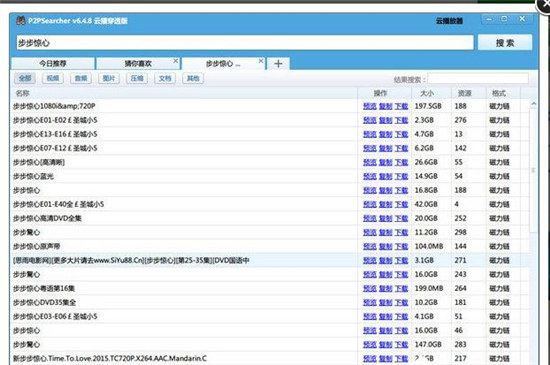Close the 猜你喜欢 tab with its X

click(x=175, y=61)
